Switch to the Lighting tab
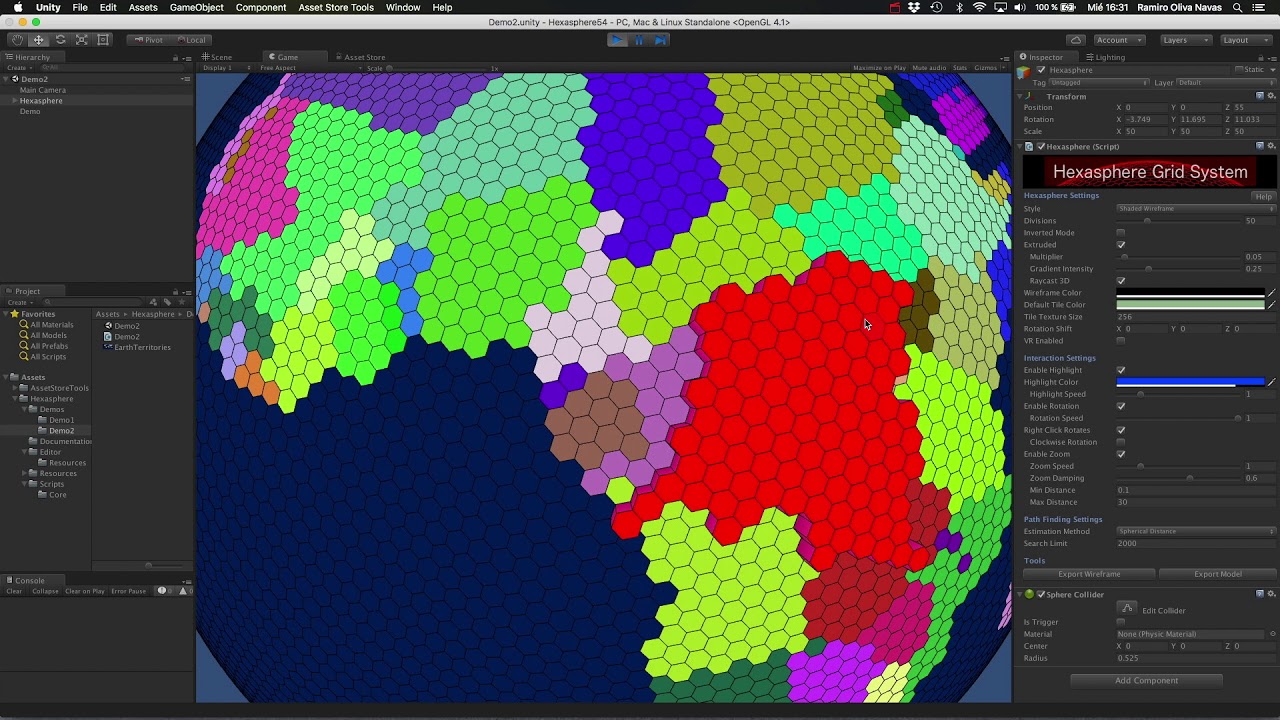This screenshot has height=720, width=1280. pyautogui.click(x=1105, y=57)
